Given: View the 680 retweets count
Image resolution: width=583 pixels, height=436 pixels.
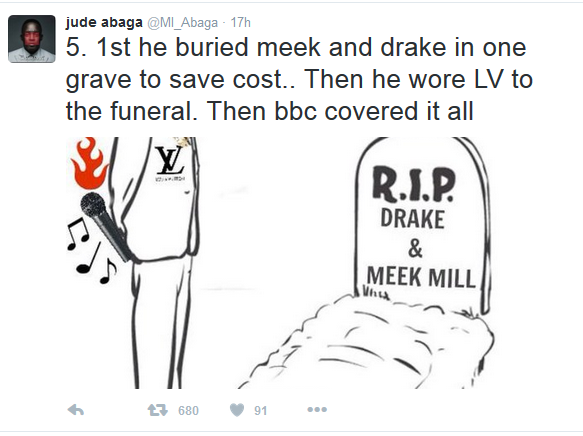Looking at the screenshot, I should [188, 410].
